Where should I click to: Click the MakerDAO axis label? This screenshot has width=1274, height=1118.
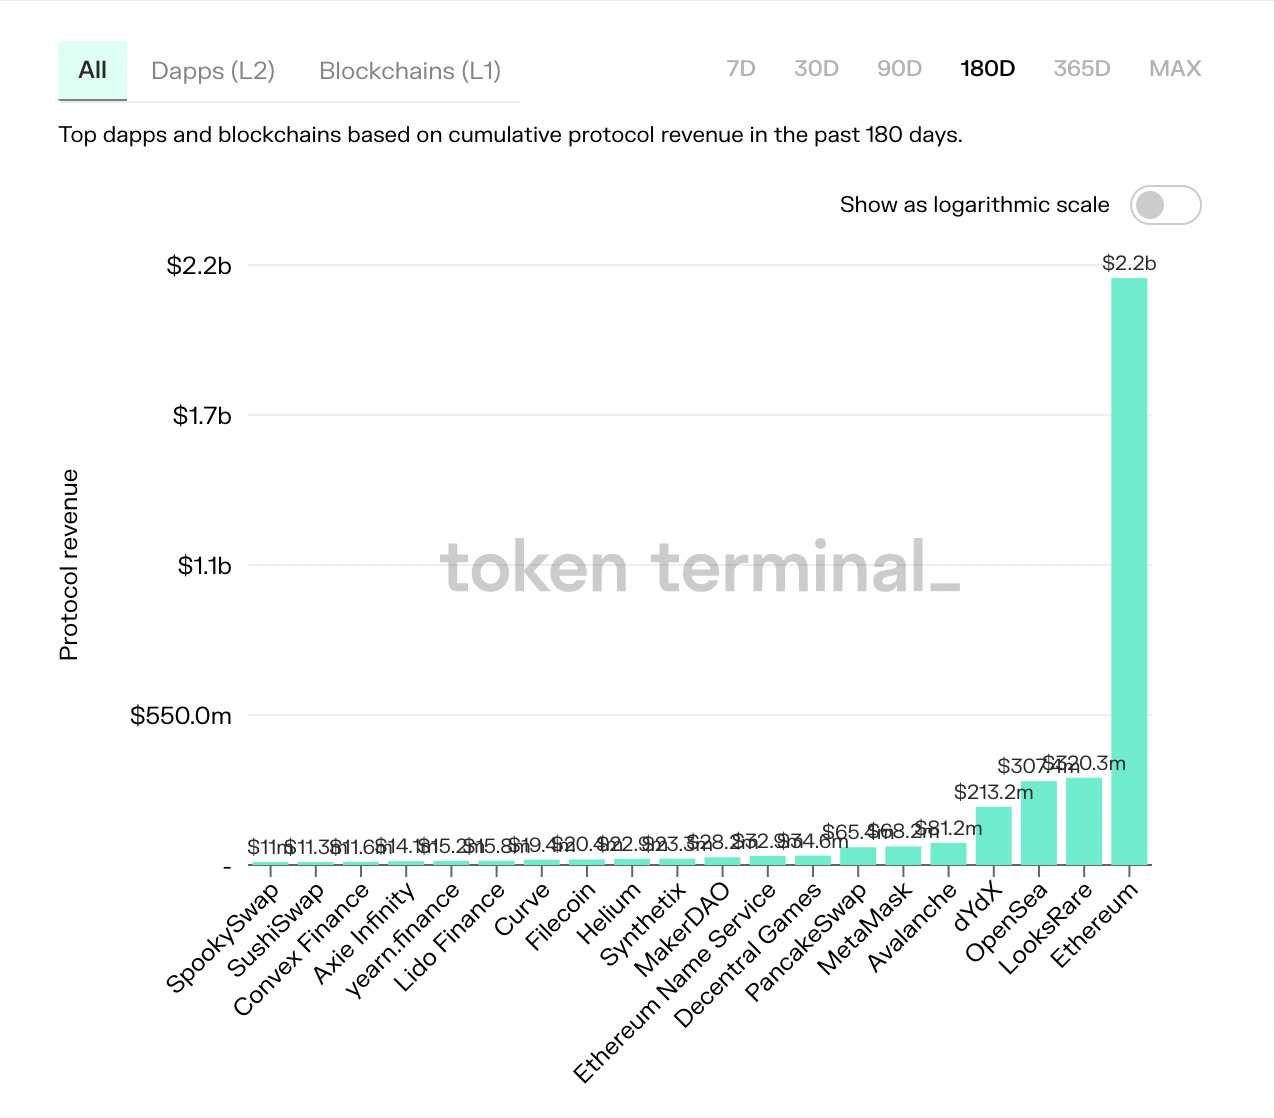click(683, 930)
